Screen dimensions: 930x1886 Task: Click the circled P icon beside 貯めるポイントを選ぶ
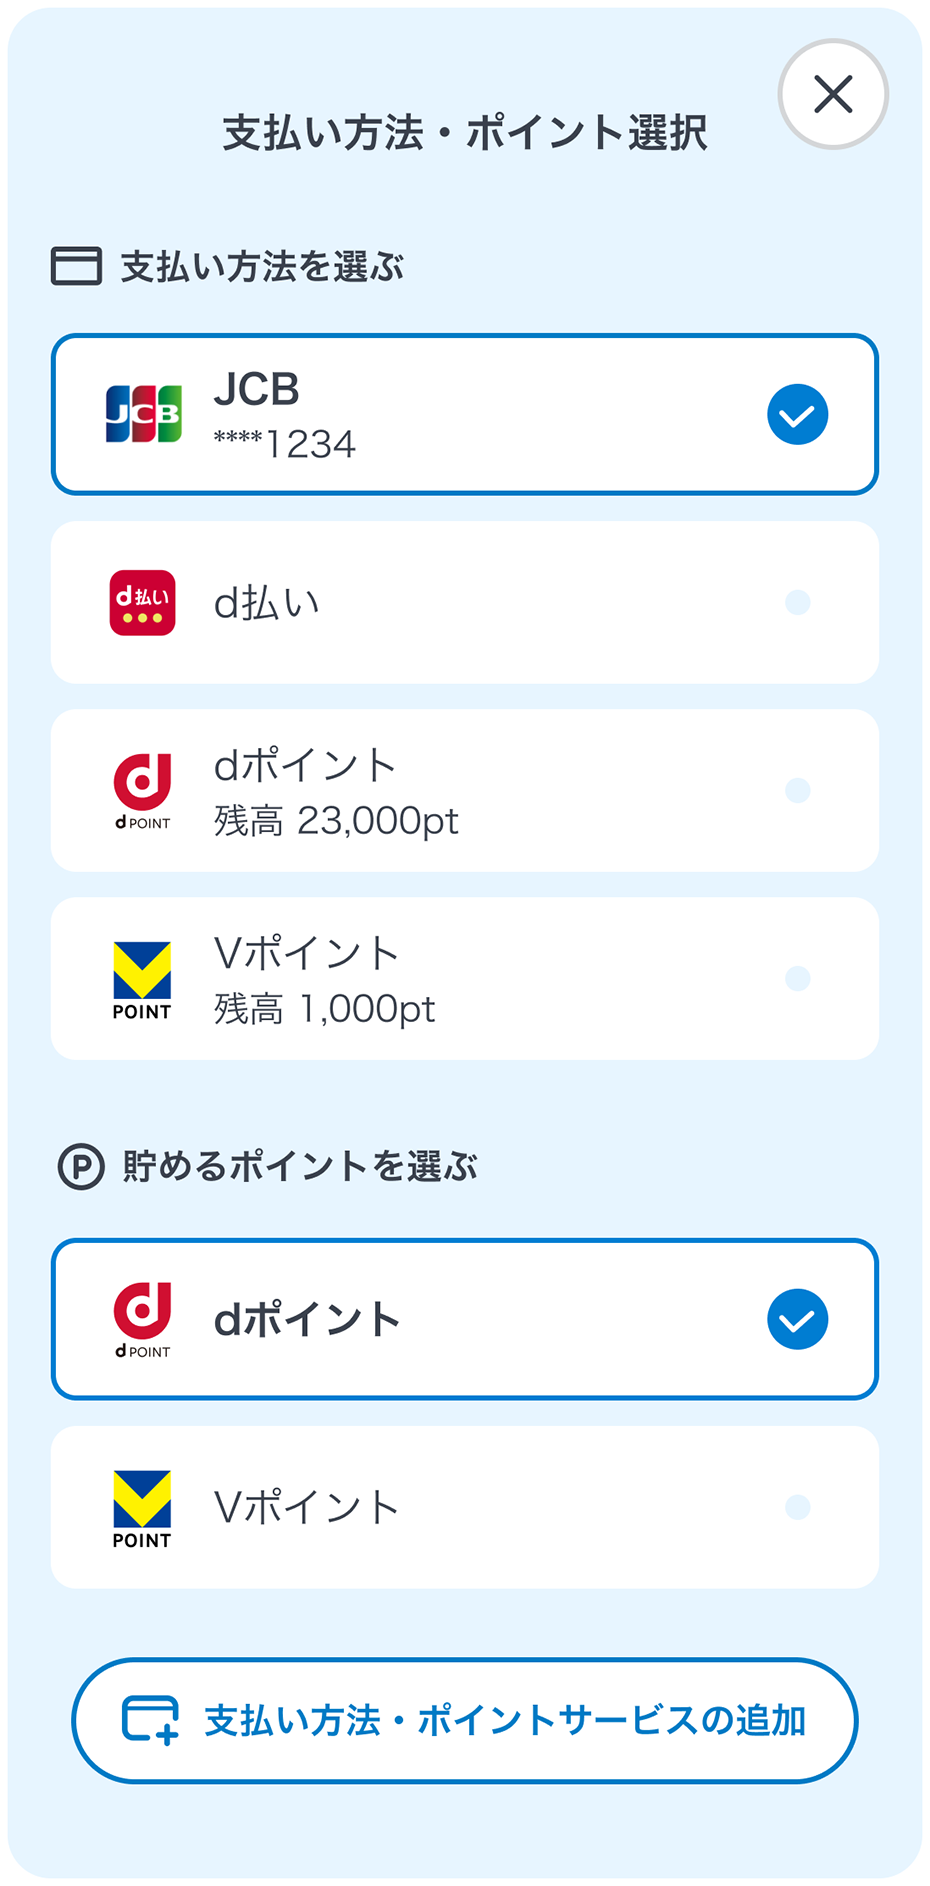pyautogui.click(x=81, y=1167)
